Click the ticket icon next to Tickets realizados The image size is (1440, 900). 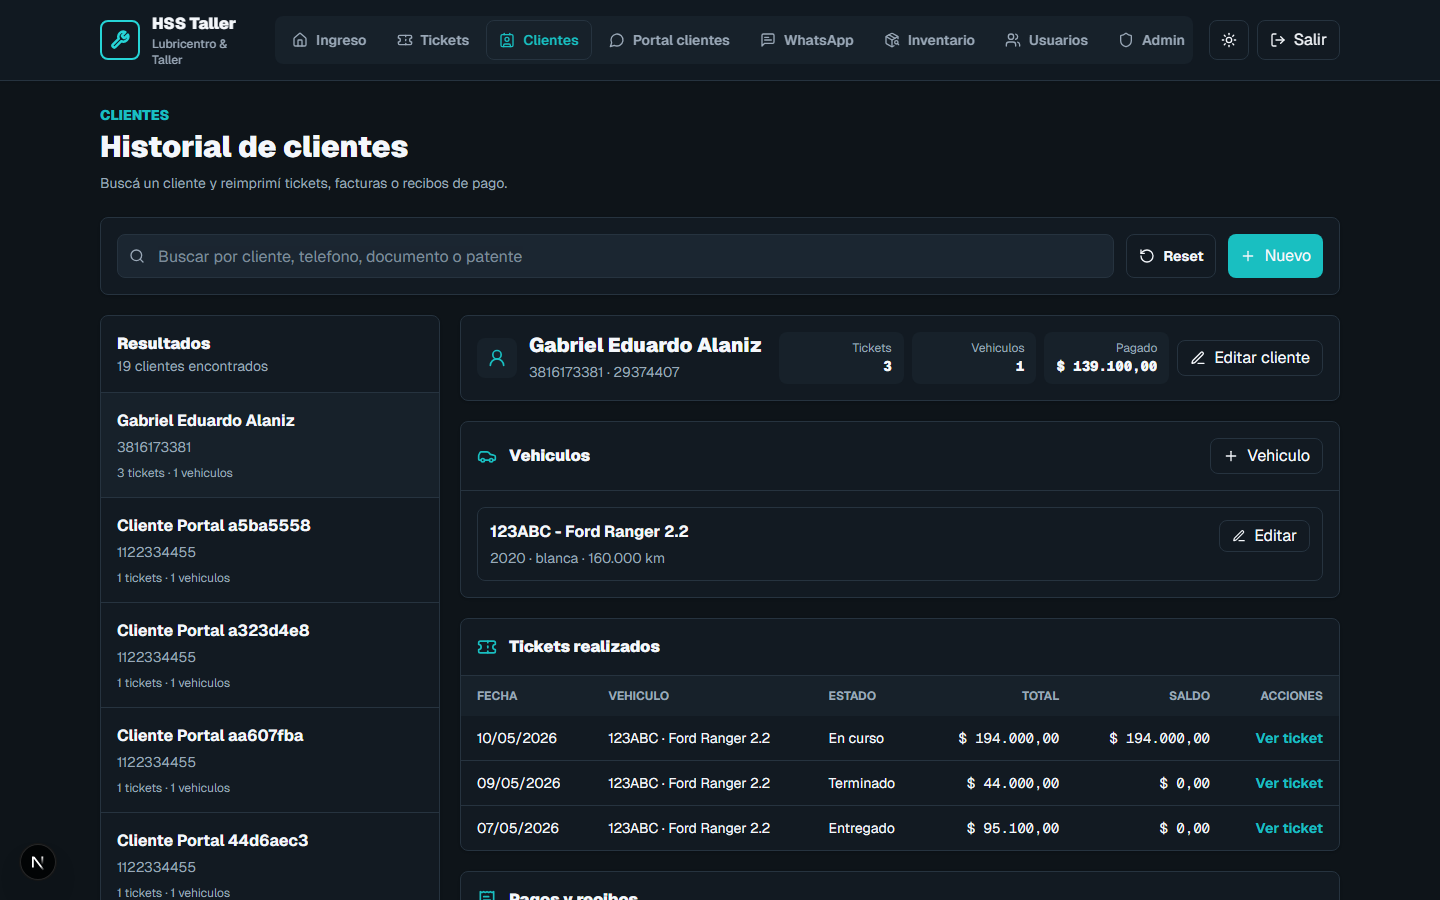click(x=487, y=647)
